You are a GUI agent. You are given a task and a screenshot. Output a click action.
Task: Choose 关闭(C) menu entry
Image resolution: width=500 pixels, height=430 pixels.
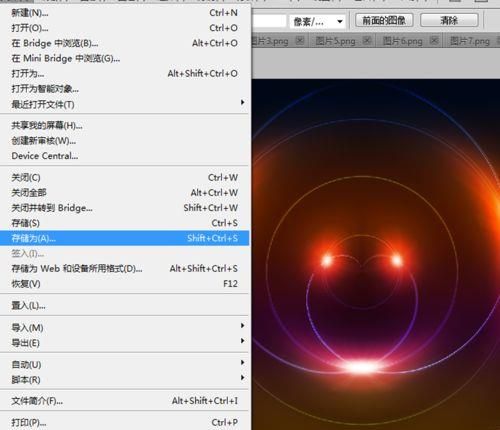point(124,177)
